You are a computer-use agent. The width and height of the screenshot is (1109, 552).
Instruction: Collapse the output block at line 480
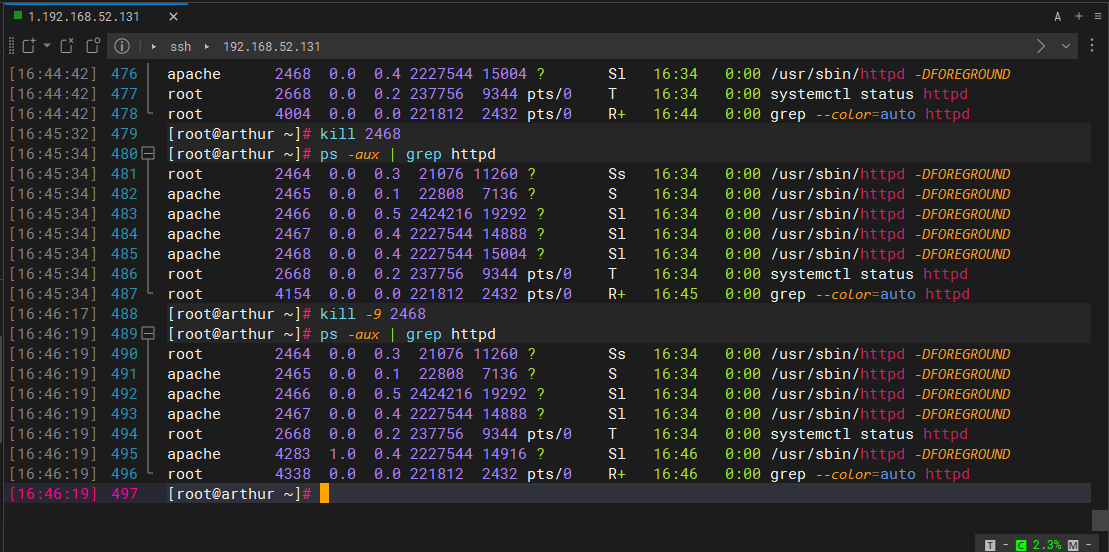click(148, 154)
